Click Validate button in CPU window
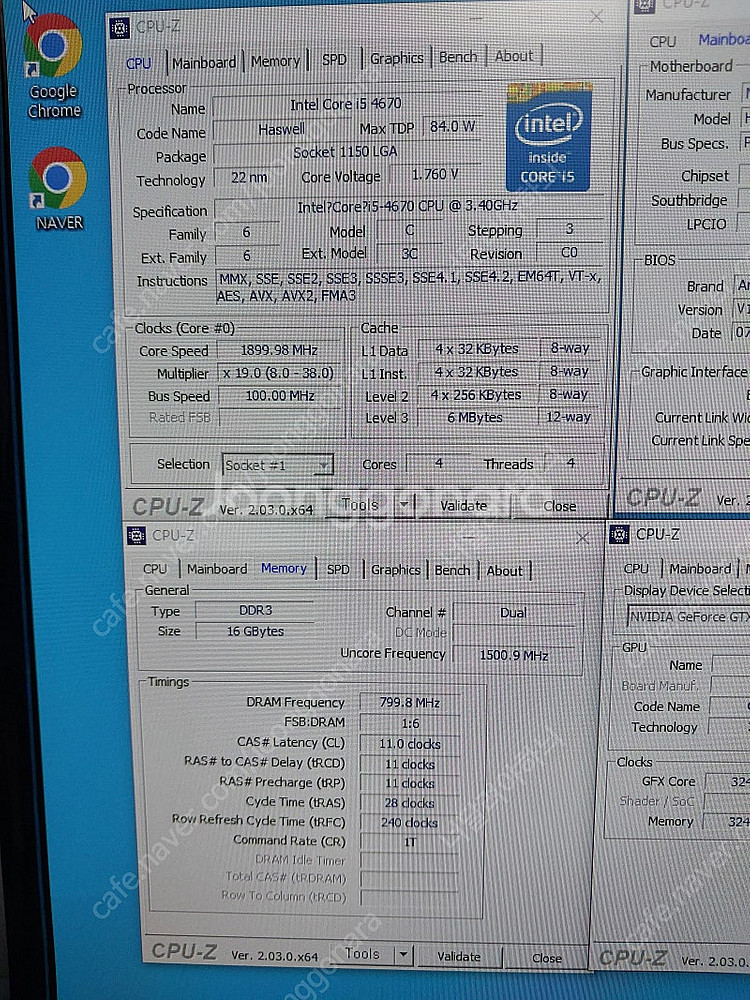 (464, 506)
